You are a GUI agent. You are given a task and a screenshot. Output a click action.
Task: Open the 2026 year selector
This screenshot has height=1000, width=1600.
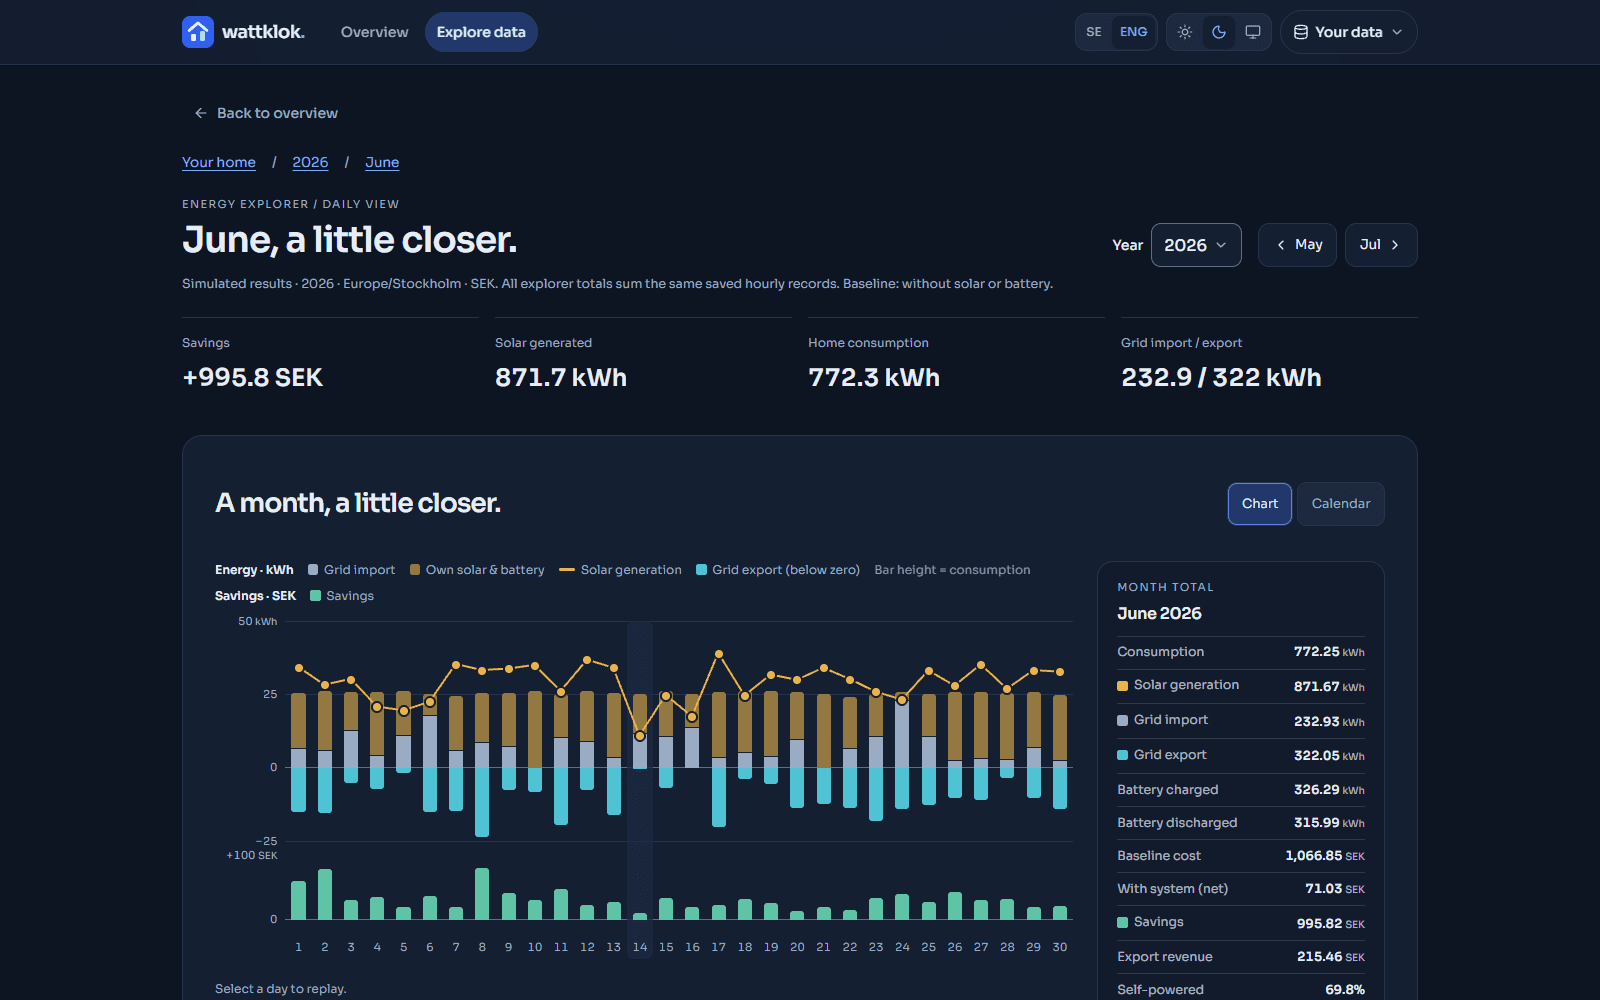(1196, 245)
